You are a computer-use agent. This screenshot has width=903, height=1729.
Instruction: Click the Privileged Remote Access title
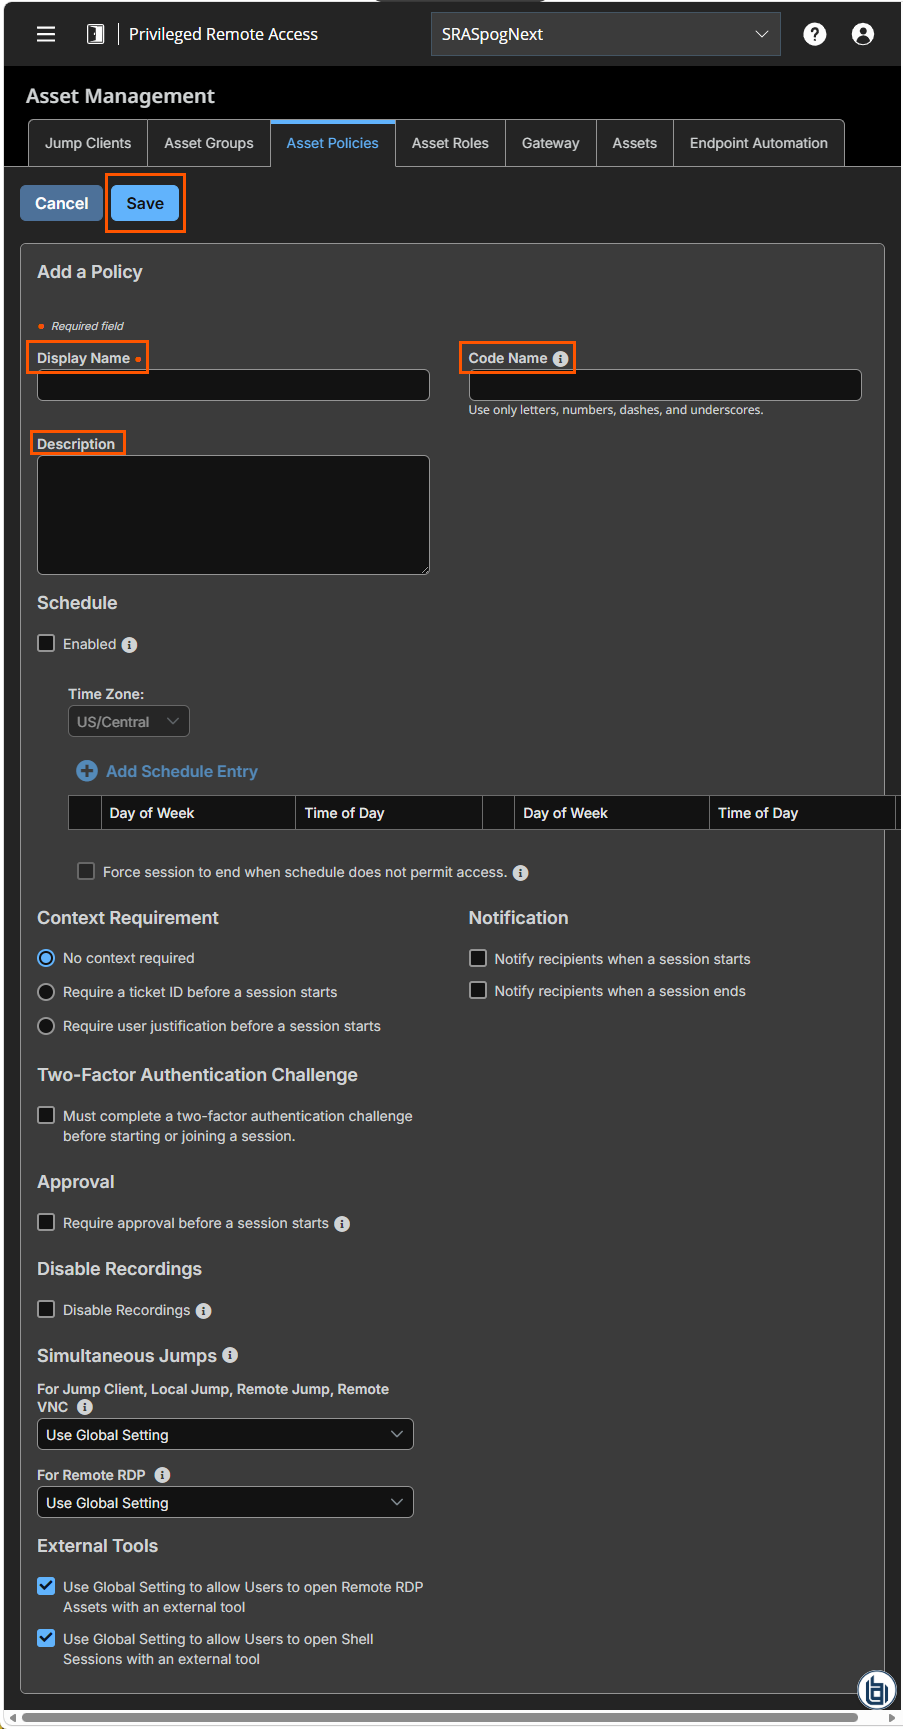click(223, 34)
